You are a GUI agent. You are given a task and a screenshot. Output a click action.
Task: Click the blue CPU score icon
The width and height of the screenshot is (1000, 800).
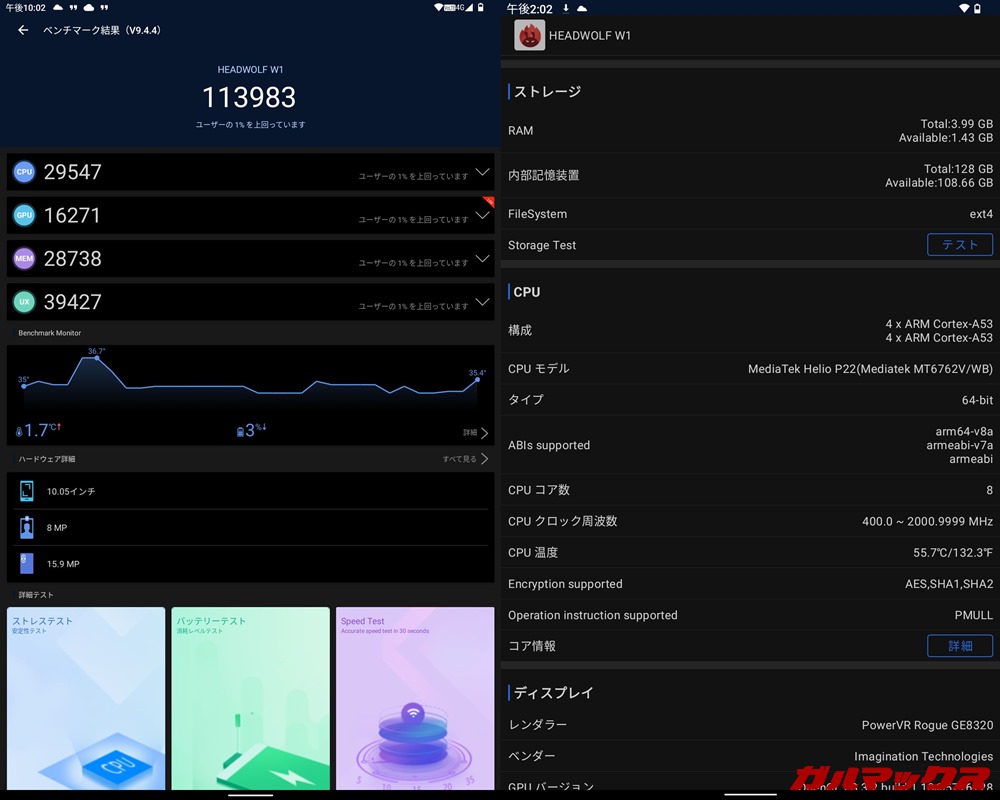(x=24, y=172)
